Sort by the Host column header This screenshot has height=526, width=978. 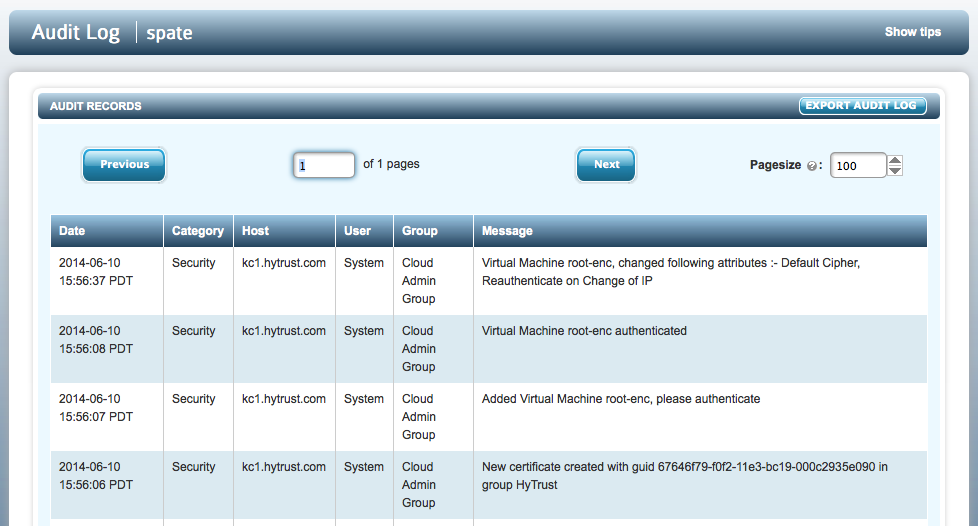click(284, 231)
